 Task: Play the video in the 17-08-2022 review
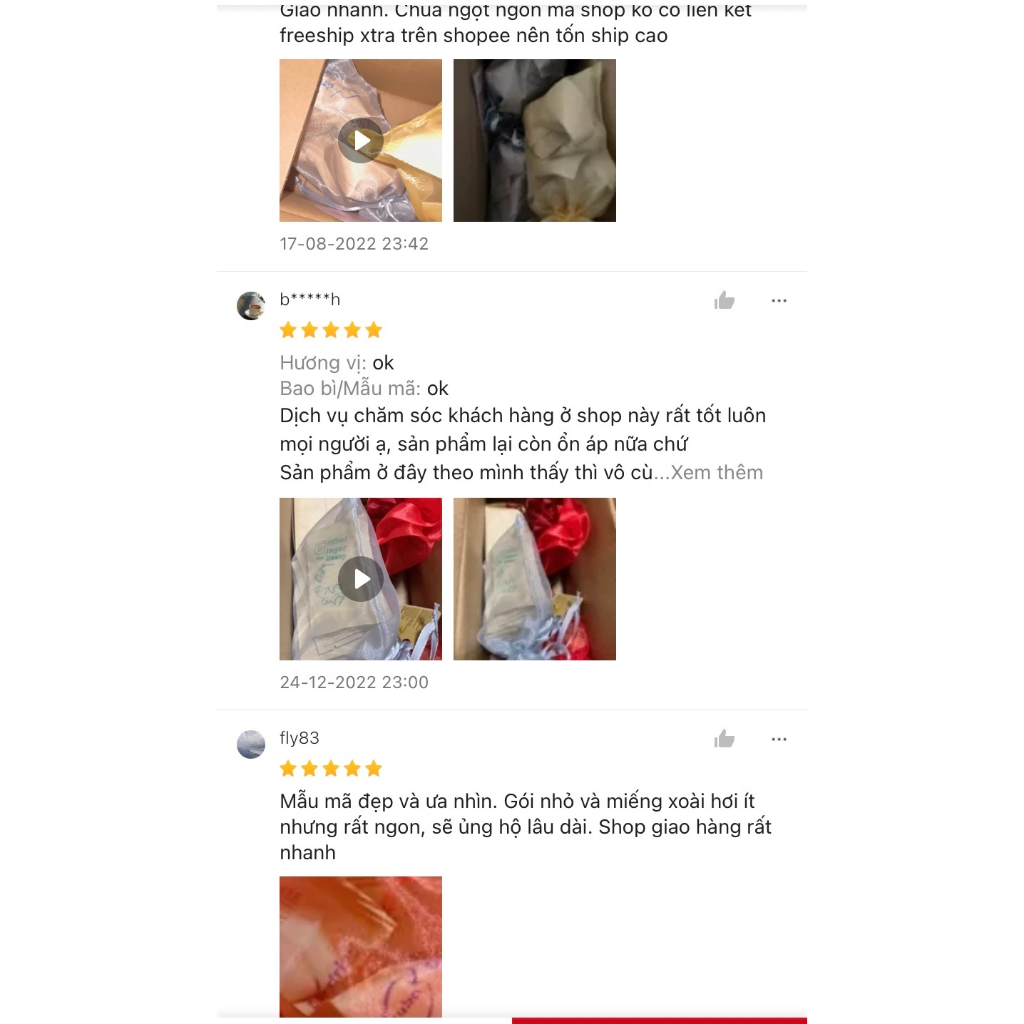point(360,140)
